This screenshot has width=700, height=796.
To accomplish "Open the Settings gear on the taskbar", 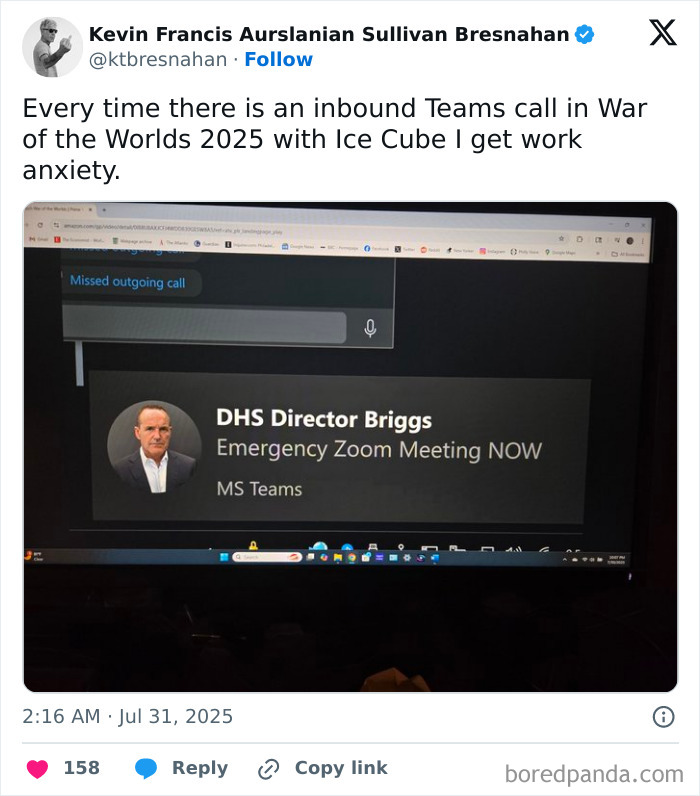I will (407, 557).
